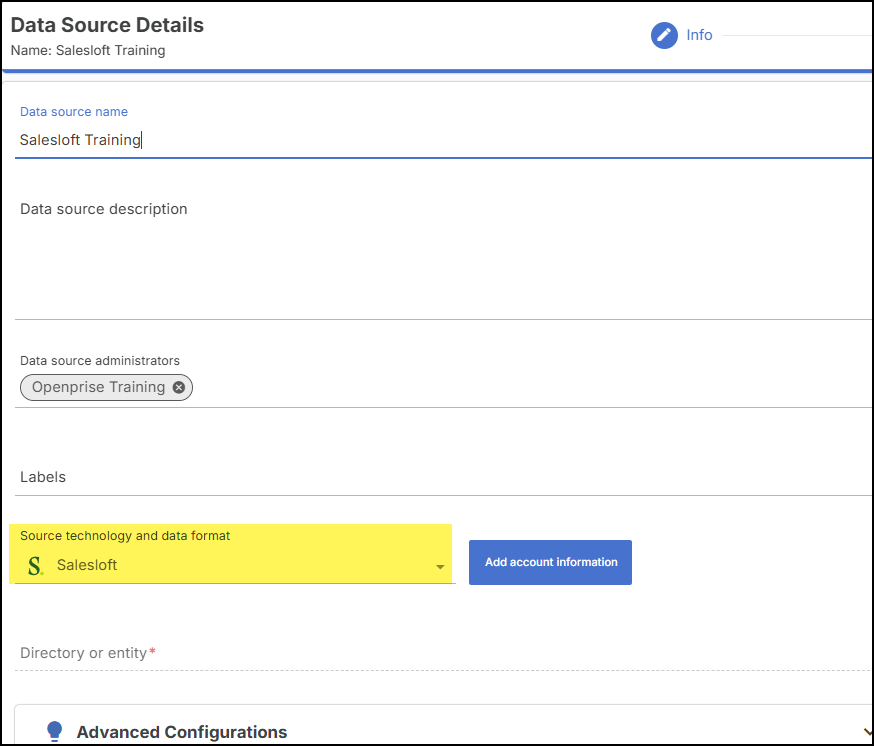This screenshot has width=874, height=746.
Task: Click the Data Source Details title
Action: (x=107, y=25)
